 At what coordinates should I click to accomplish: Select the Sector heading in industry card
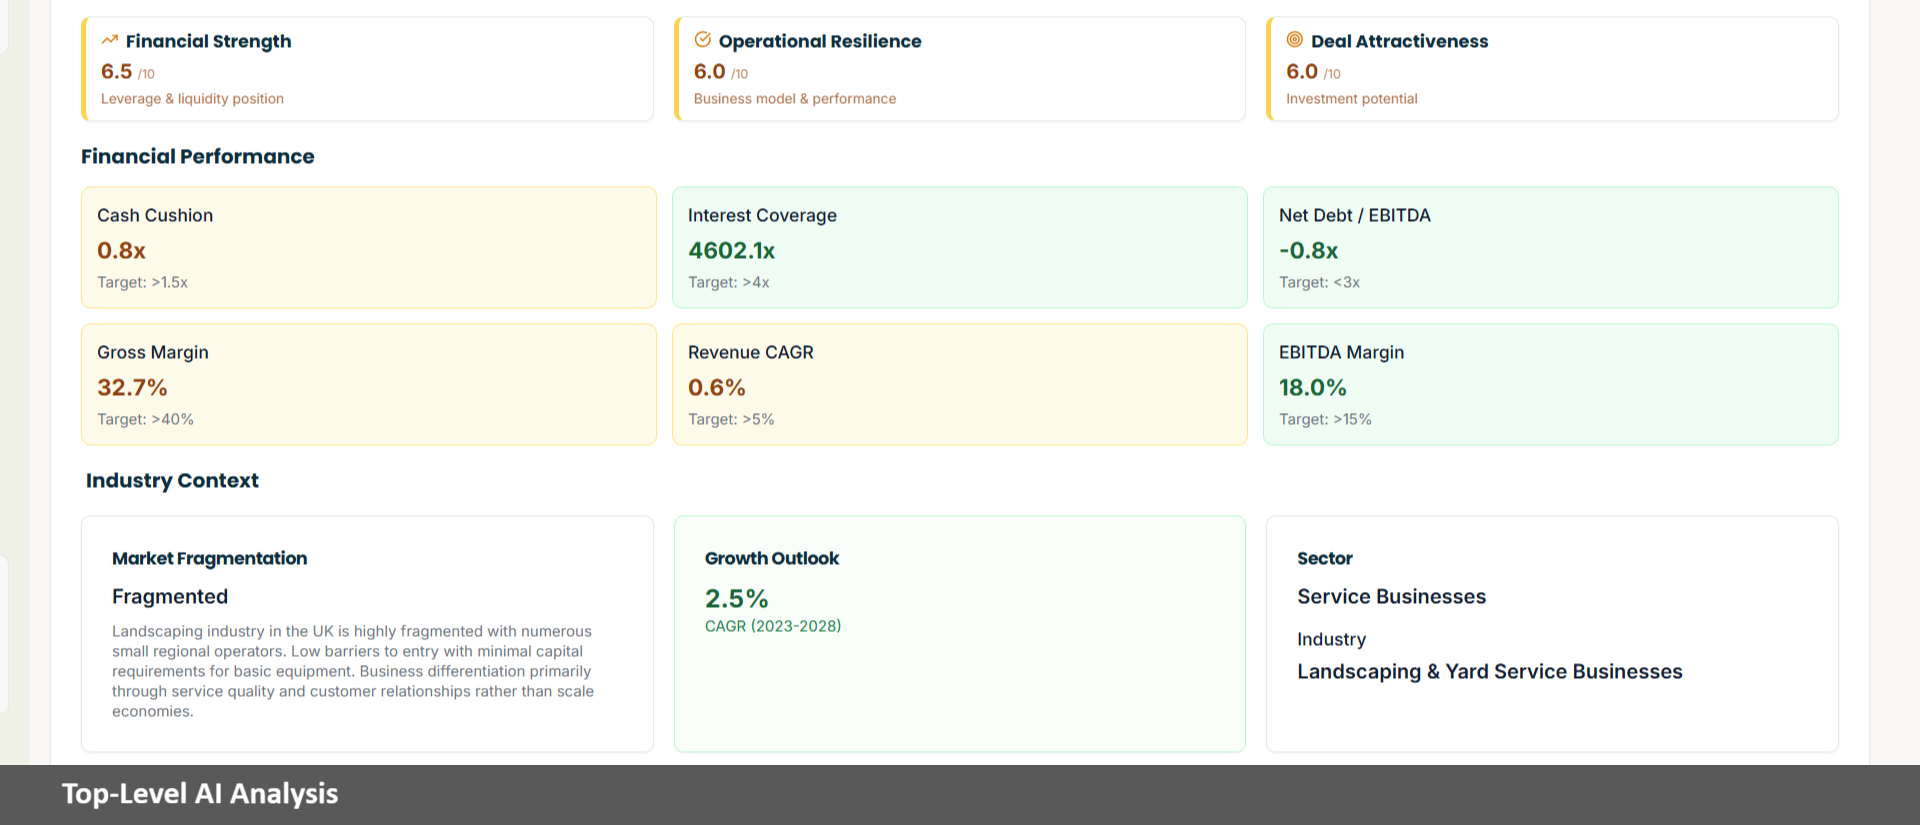(x=1324, y=558)
